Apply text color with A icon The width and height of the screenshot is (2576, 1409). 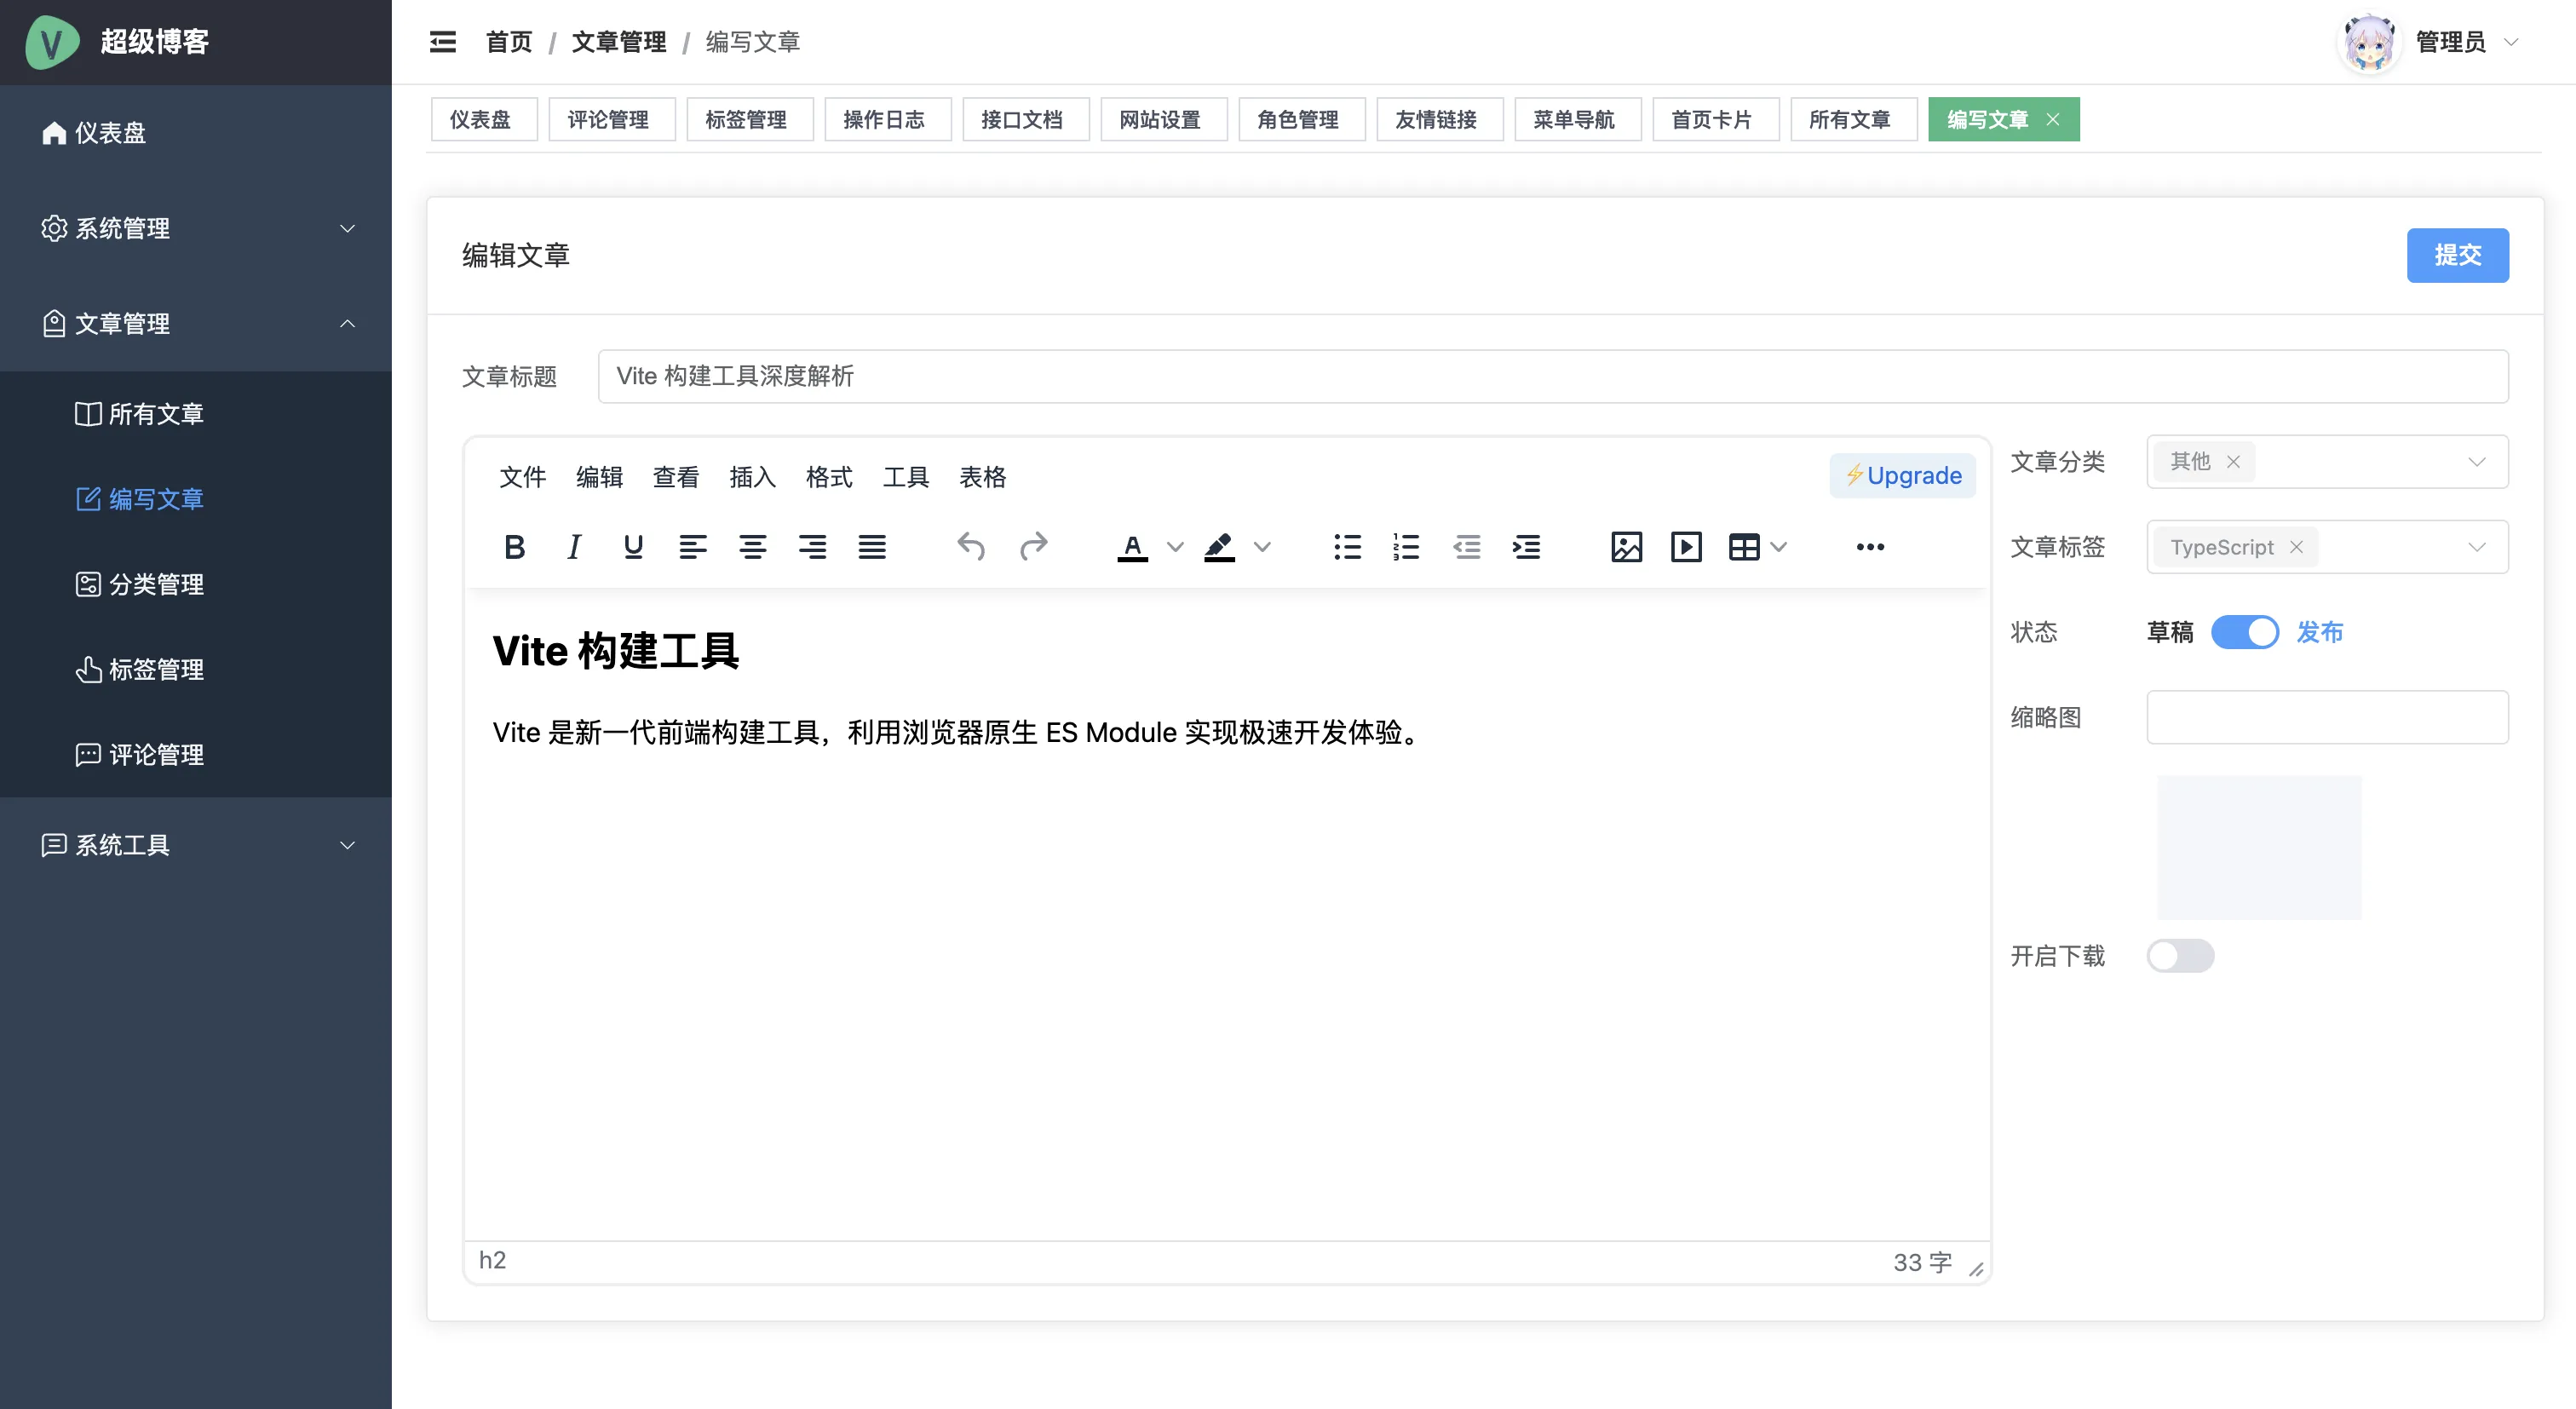tap(1132, 547)
